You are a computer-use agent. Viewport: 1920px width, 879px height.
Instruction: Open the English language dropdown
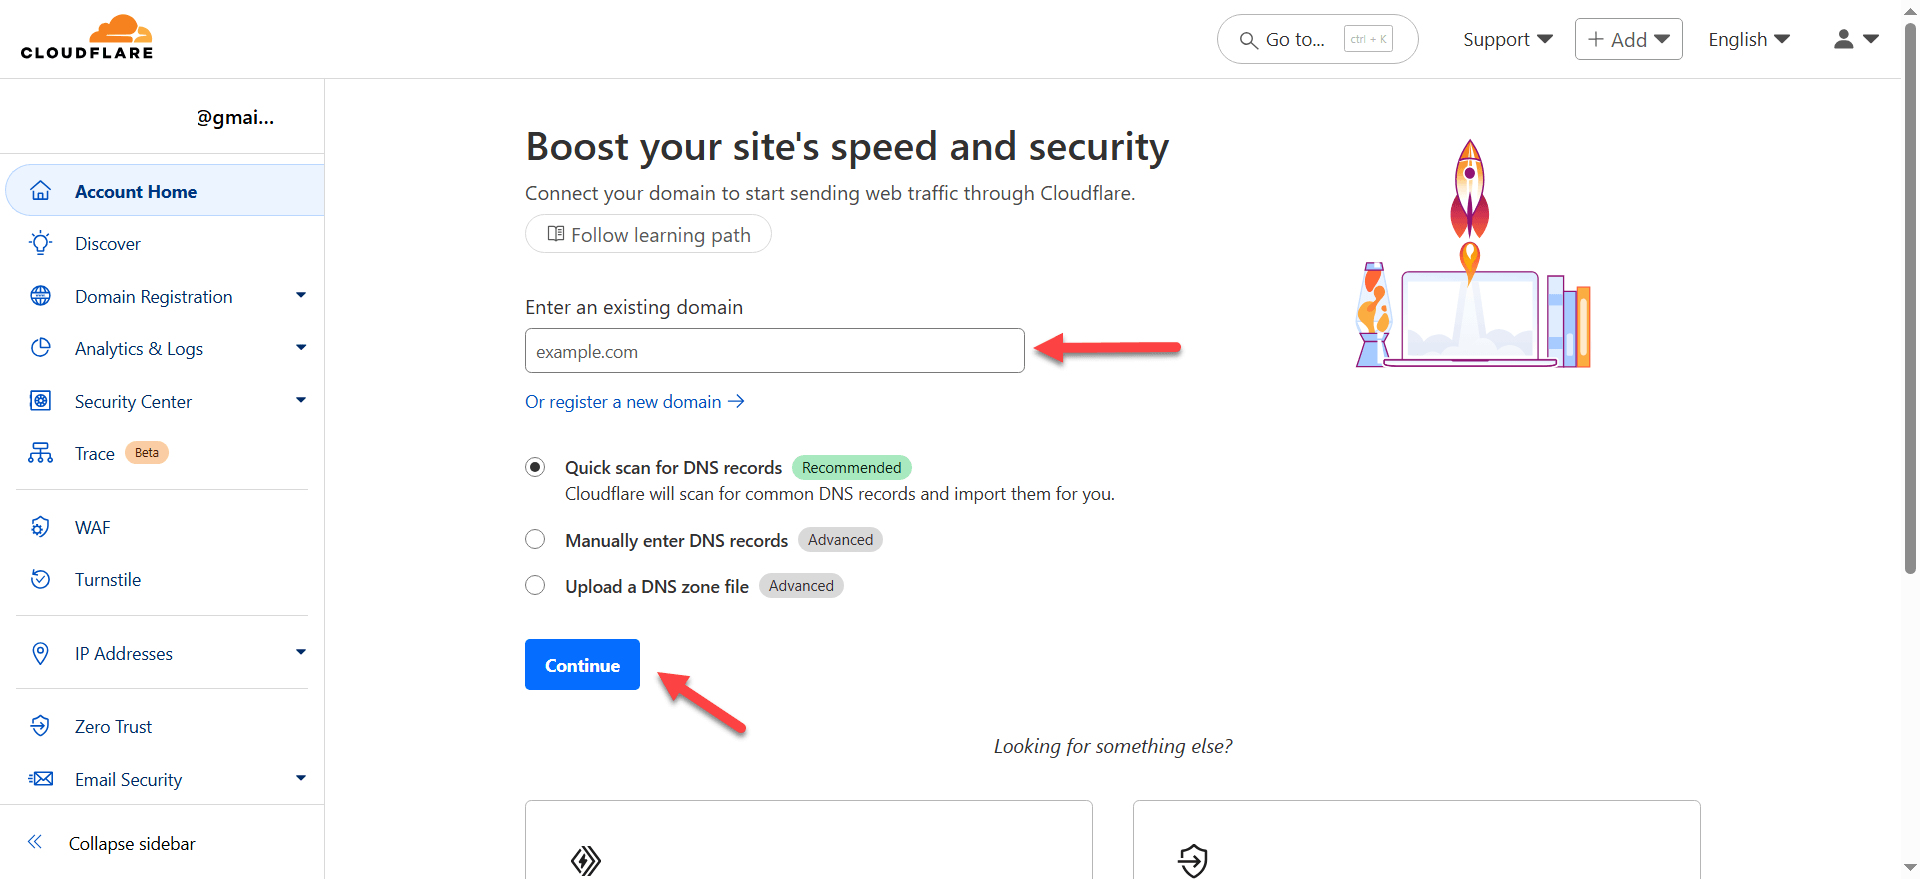[x=1748, y=39]
